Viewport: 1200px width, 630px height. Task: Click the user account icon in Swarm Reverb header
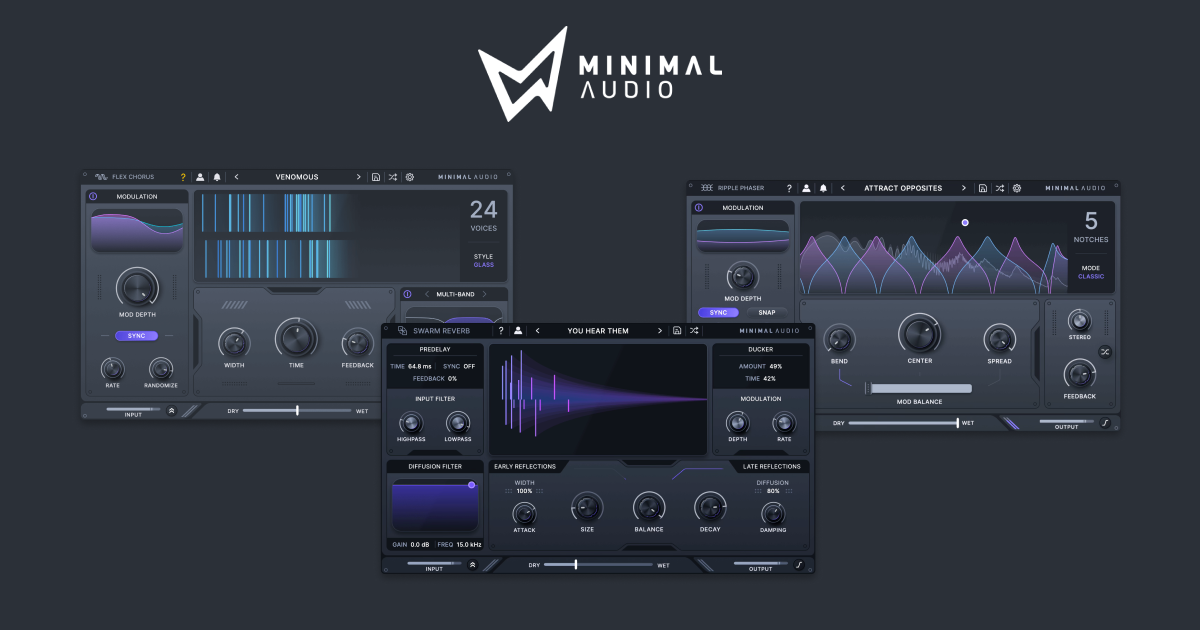pyautogui.click(x=519, y=330)
